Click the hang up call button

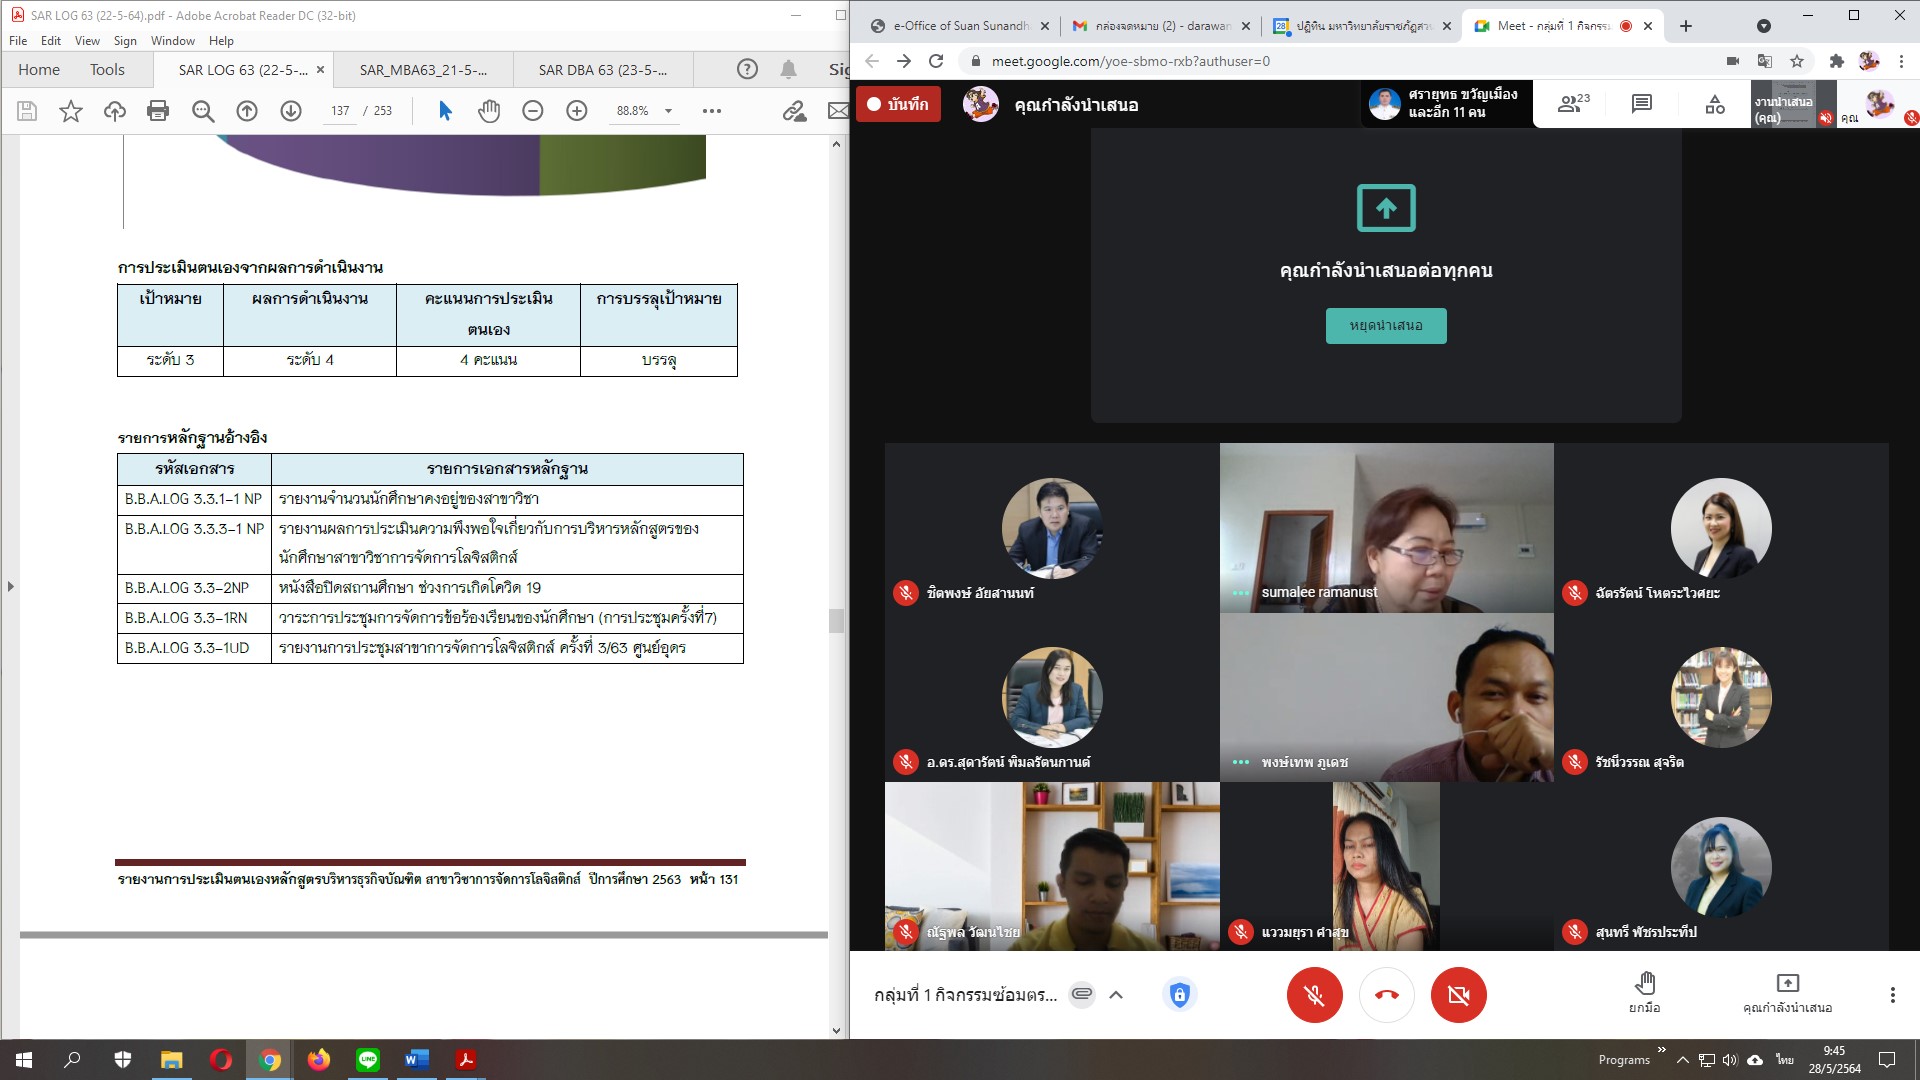pyautogui.click(x=1386, y=995)
